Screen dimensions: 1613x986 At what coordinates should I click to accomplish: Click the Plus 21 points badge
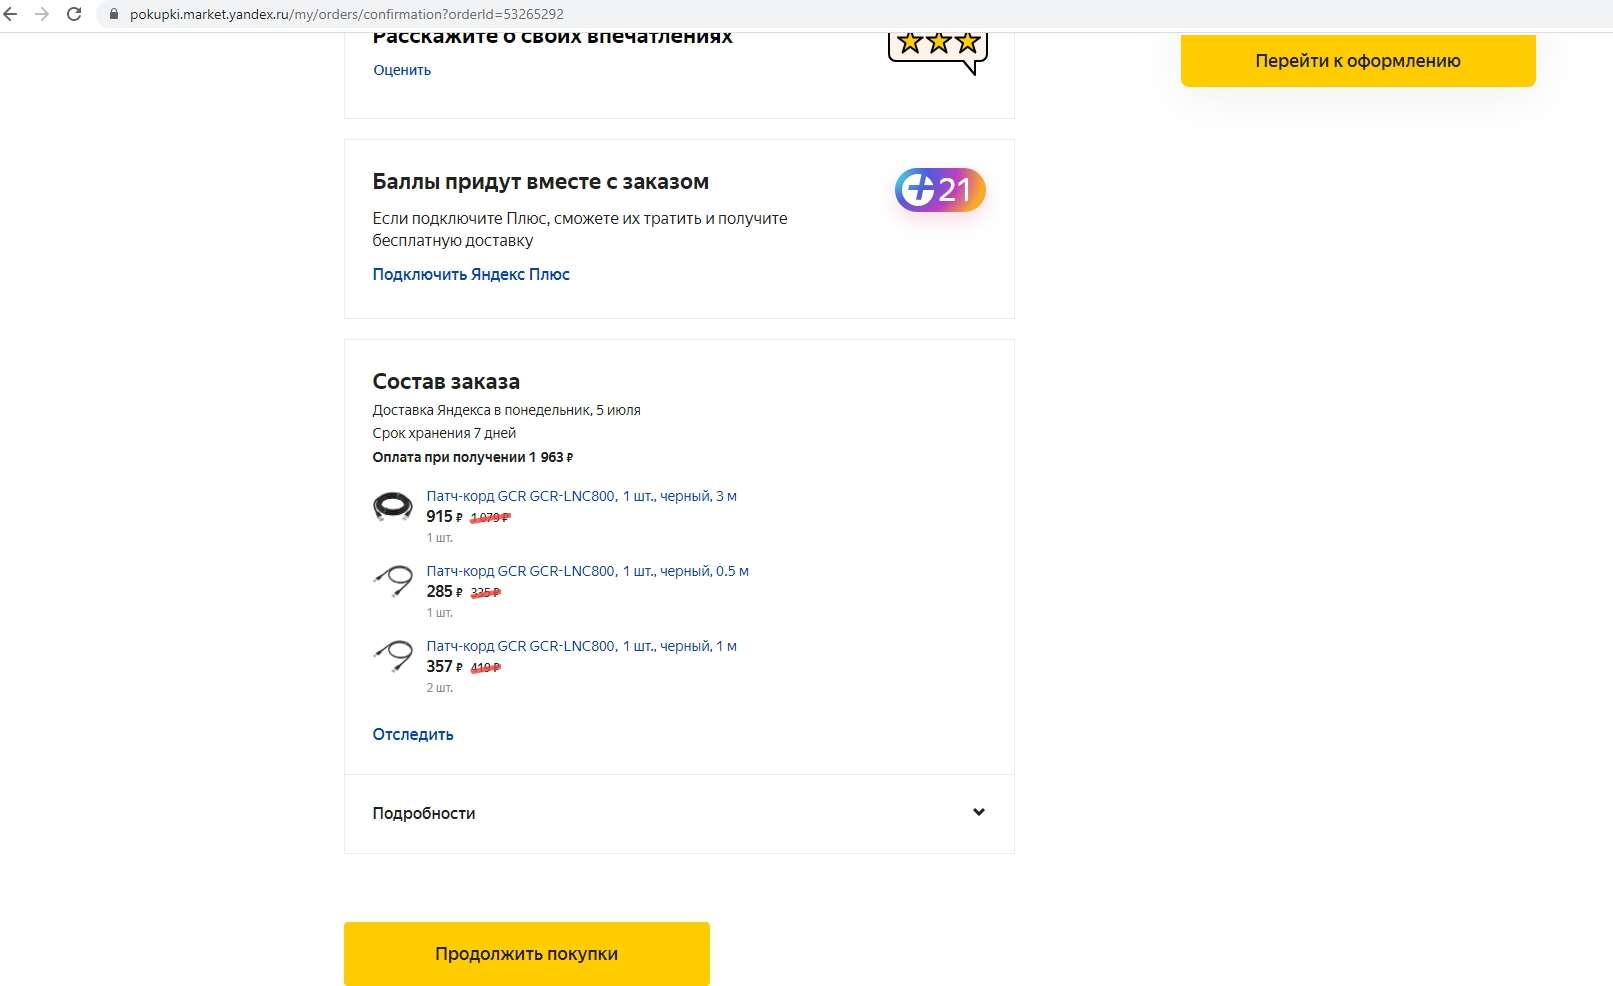click(940, 189)
